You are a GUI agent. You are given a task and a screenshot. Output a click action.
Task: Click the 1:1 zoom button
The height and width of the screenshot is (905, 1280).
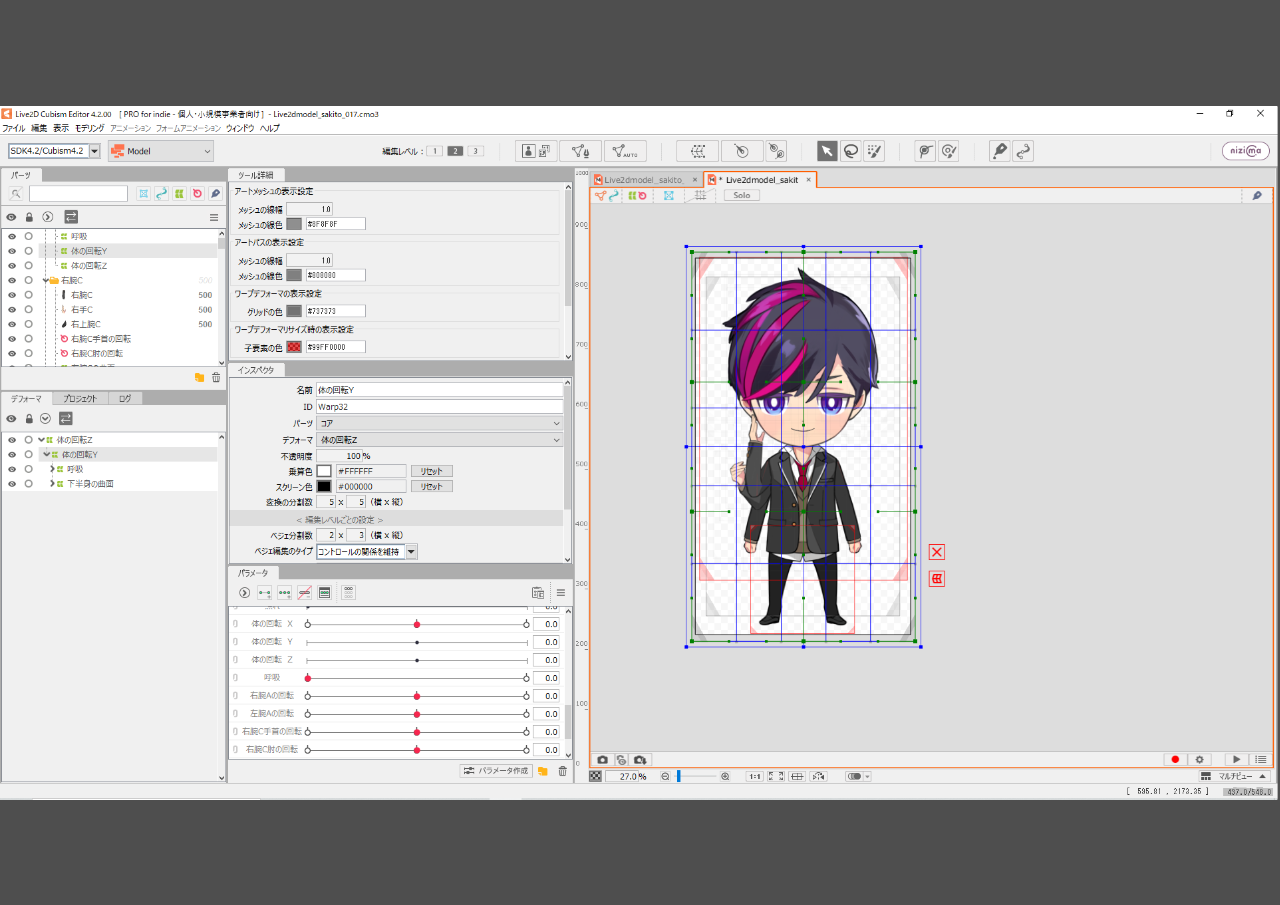[x=755, y=776]
